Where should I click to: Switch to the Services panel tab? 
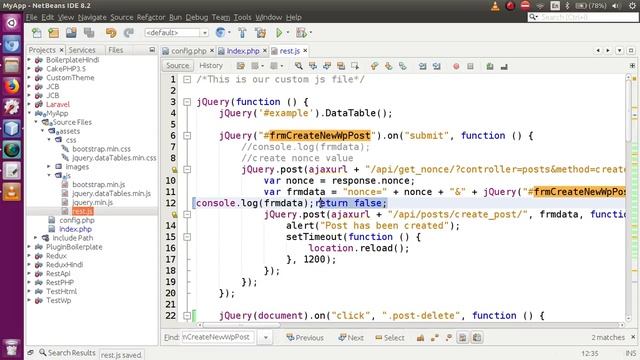pos(82,50)
